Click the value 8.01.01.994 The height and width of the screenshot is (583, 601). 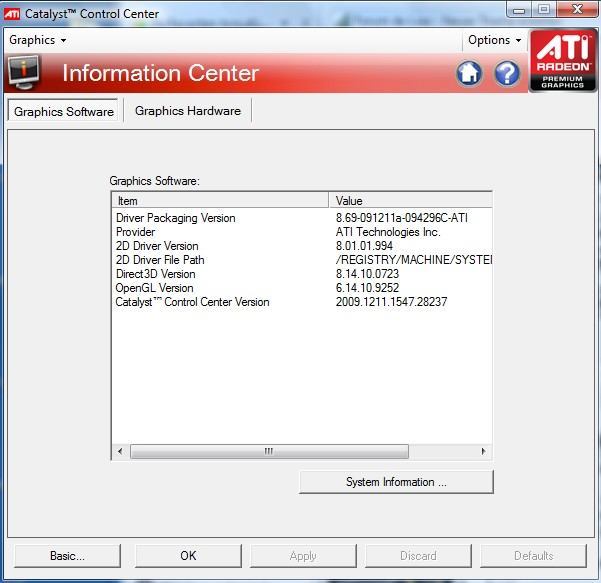(x=364, y=246)
